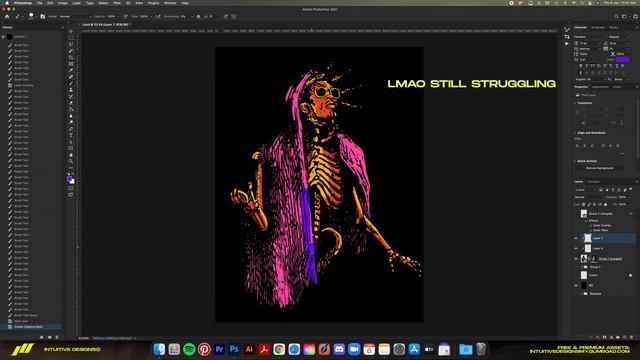Click the trash icon in History panel
640x360 pixels.
57,337
